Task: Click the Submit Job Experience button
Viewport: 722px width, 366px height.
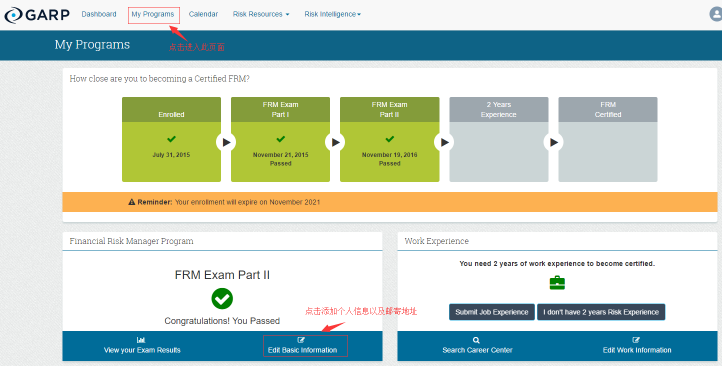Action: coord(492,312)
